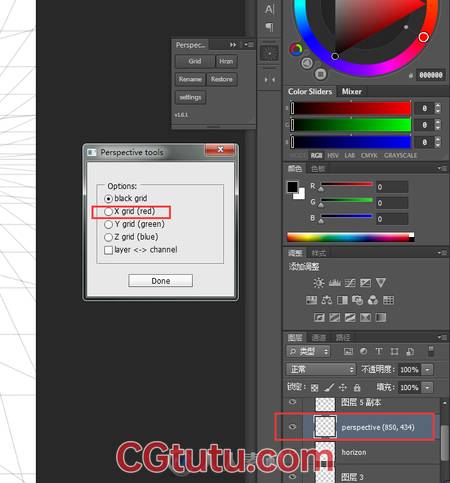Filter layers by text type icon

click(x=379, y=351)
